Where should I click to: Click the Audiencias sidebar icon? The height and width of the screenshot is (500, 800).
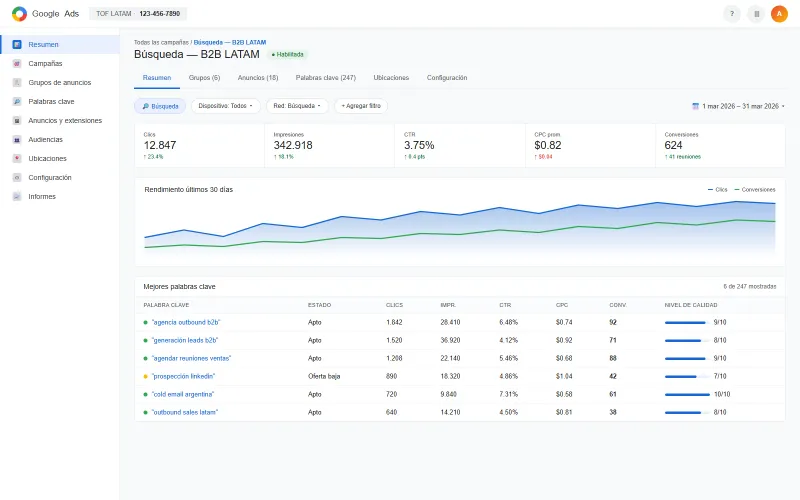[x=17, y=139]
